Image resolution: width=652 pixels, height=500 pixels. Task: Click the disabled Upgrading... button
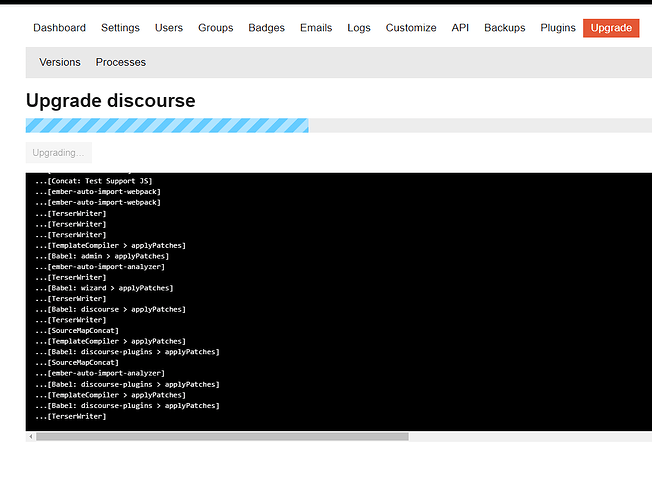pos(59,153)
